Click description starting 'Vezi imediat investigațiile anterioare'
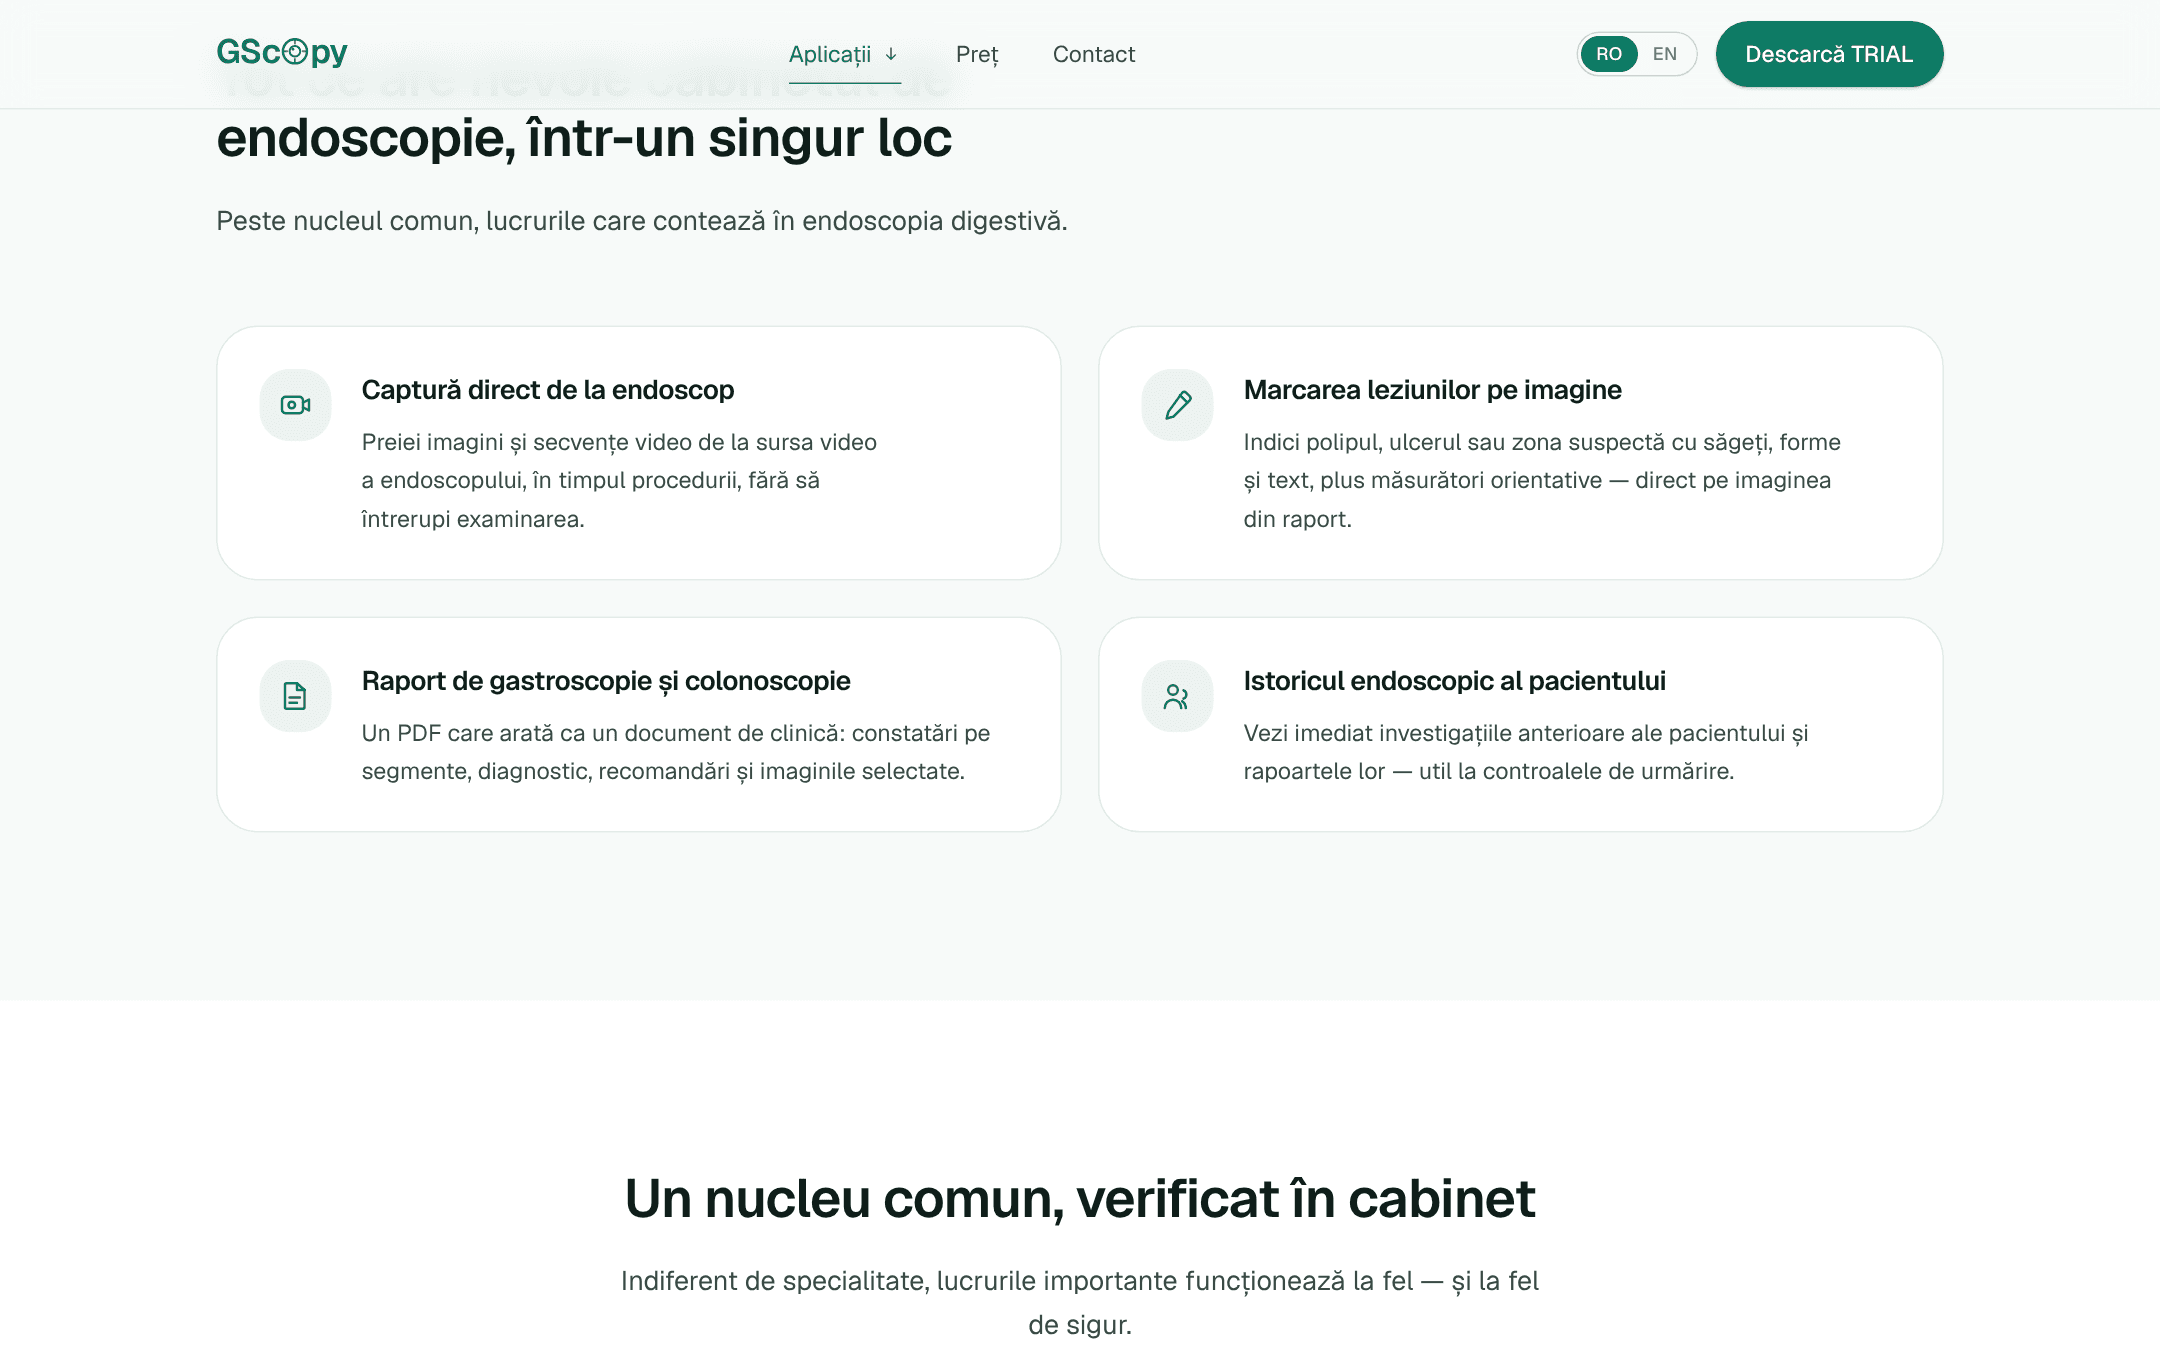The width and height of the screenshot is (2160, 1350). click(x=1525, y=752)
